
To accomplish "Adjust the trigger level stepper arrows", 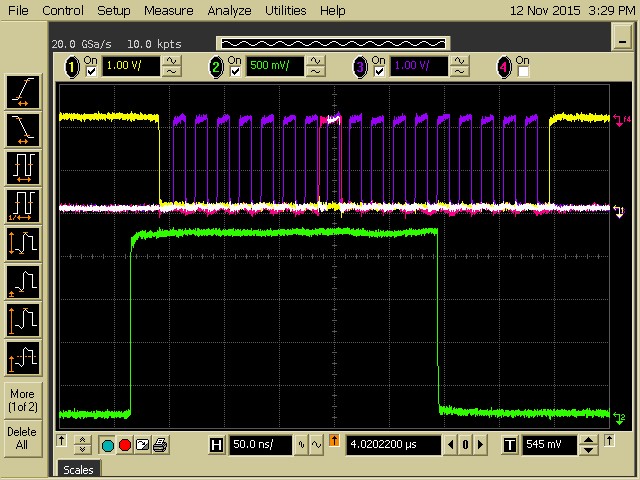I will [589, 443].
